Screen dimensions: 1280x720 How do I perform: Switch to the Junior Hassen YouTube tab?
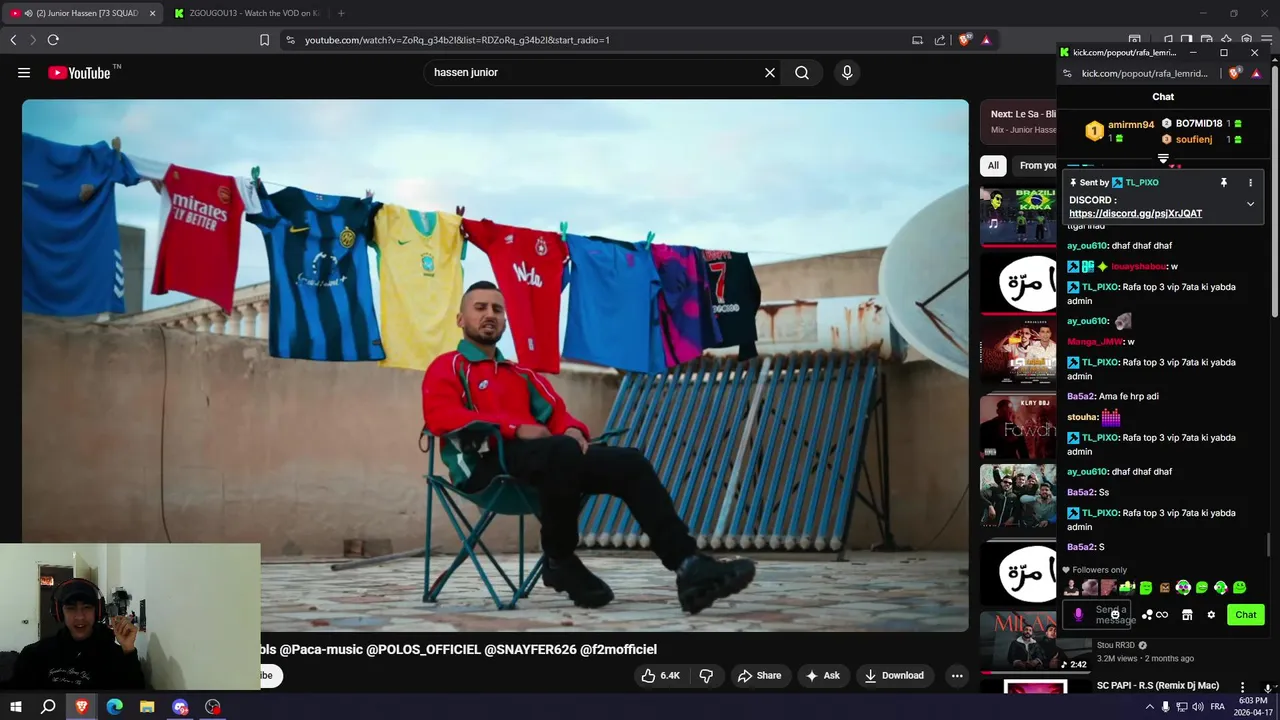click(x=82, y=13)
